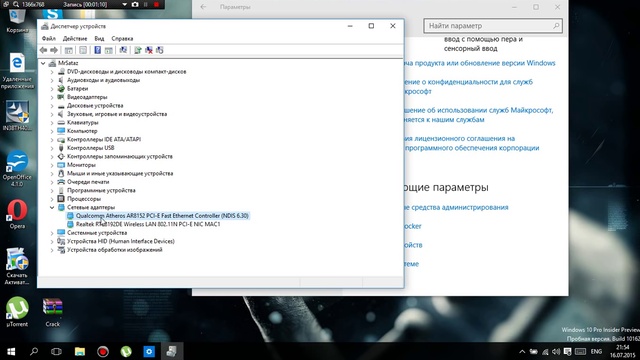Open the Crack archive on desktop
Viewport: 640px width, 360px height.
(x=53, y=312)
